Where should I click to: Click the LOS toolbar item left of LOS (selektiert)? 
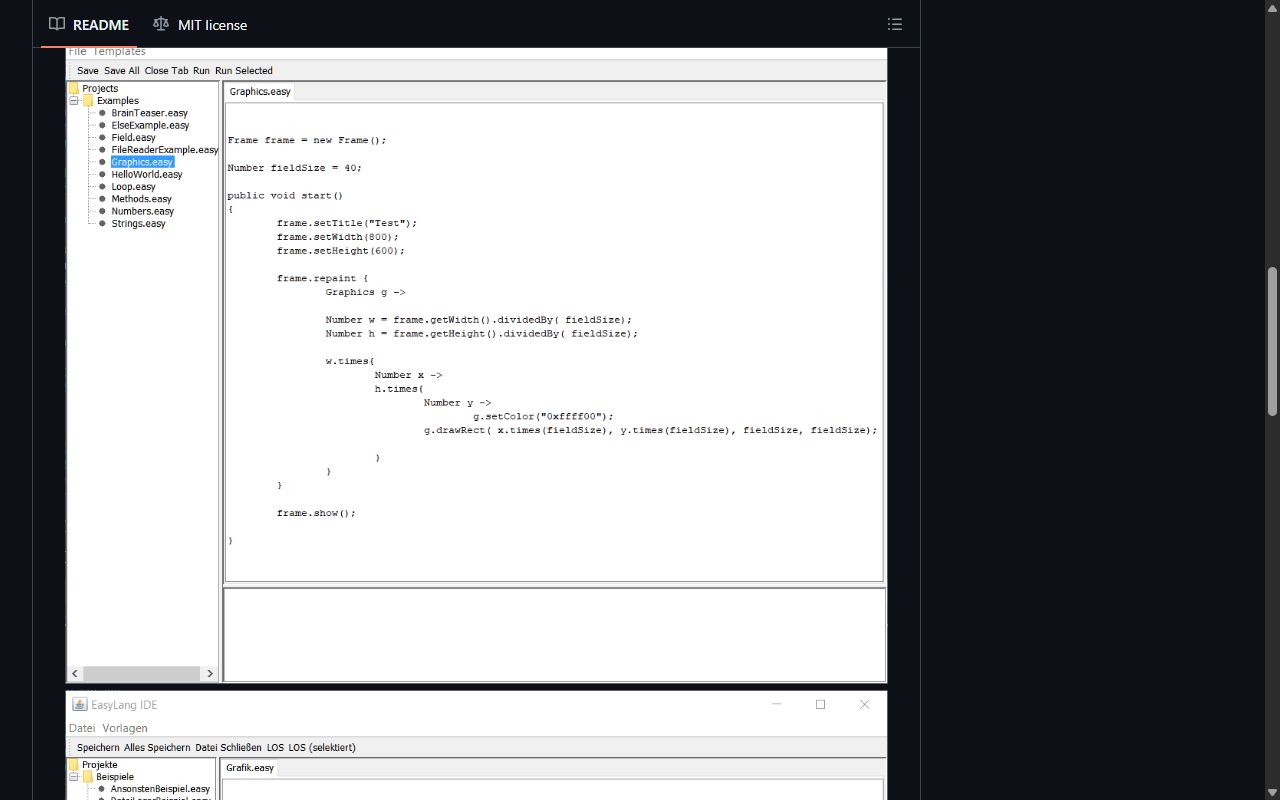tap(275, 747)
